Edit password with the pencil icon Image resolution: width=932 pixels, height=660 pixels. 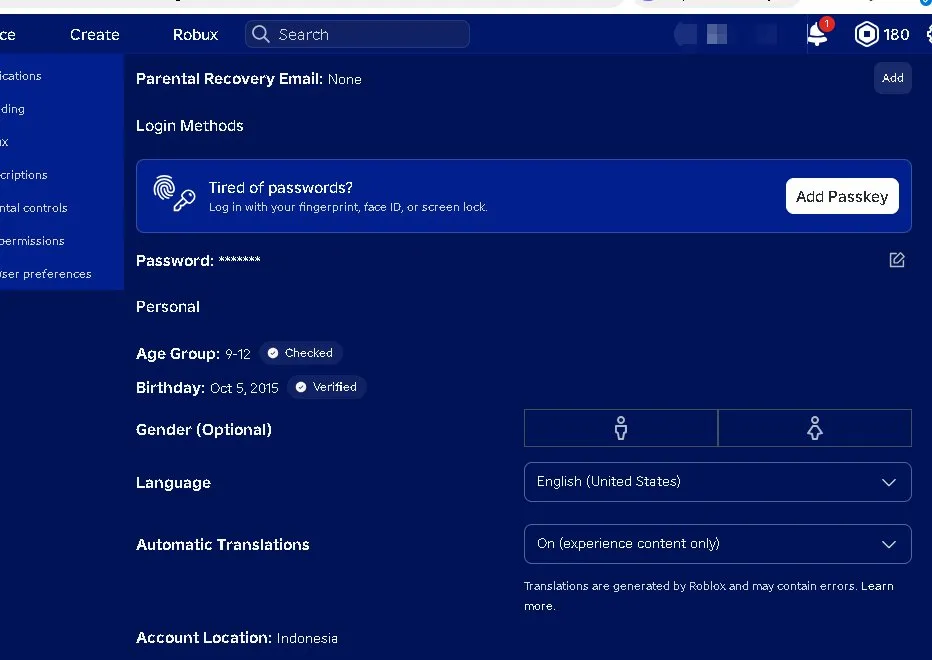[896, 260]
